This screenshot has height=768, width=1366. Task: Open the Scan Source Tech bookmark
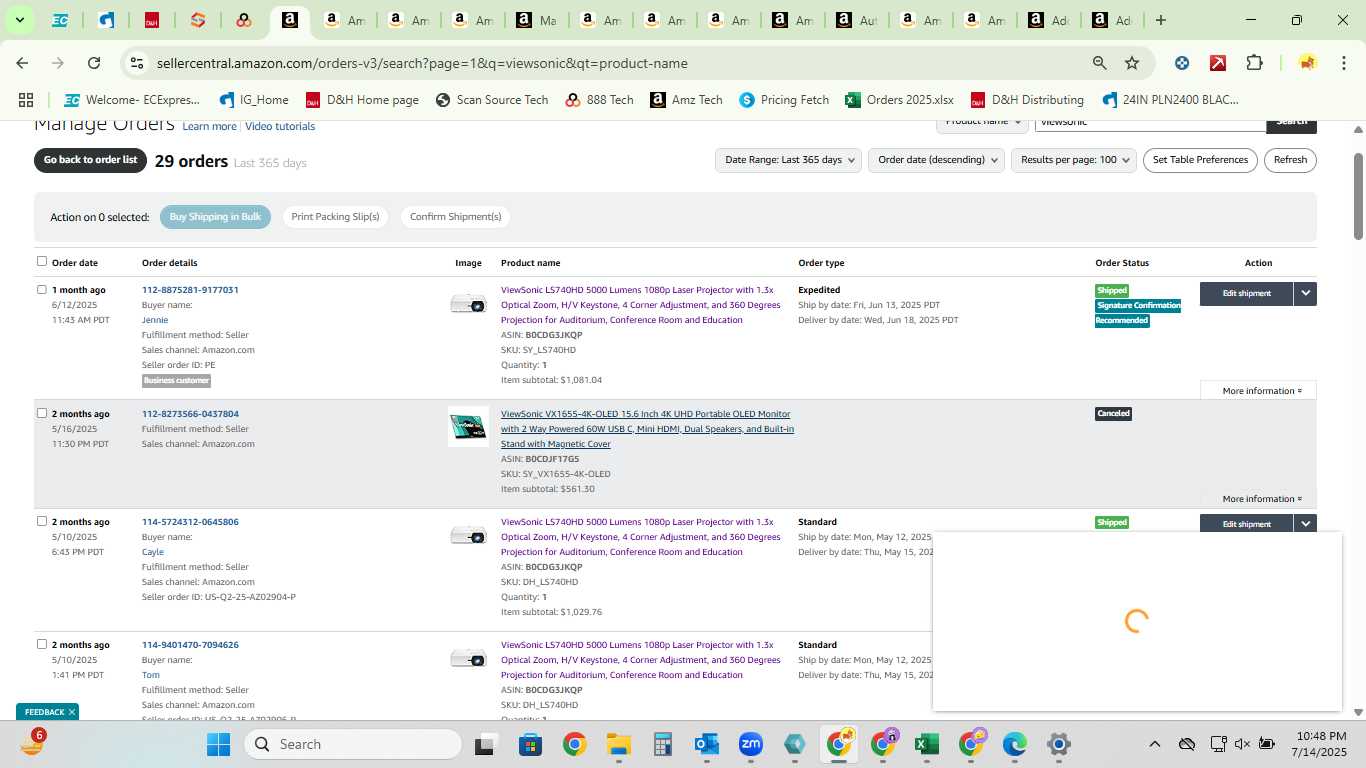(x=491, y=100)
